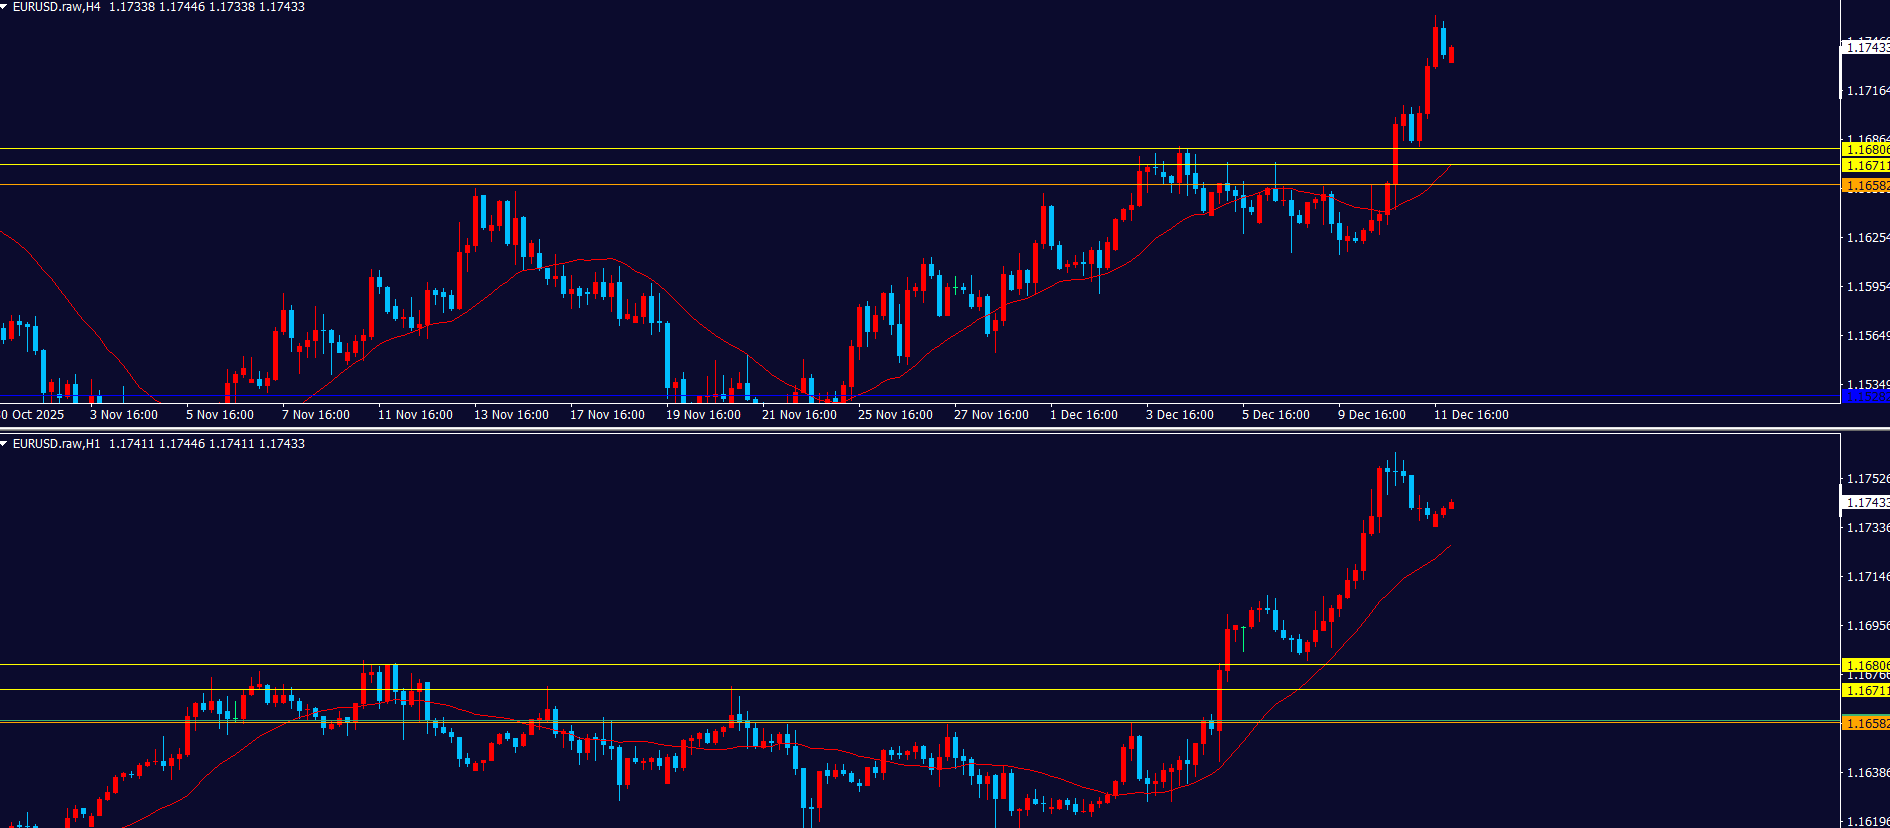The height and width of the screenshot is (828, 1890).
Task: Click the 3 Nov 16:00 time axis label
Action: [124, 415]
